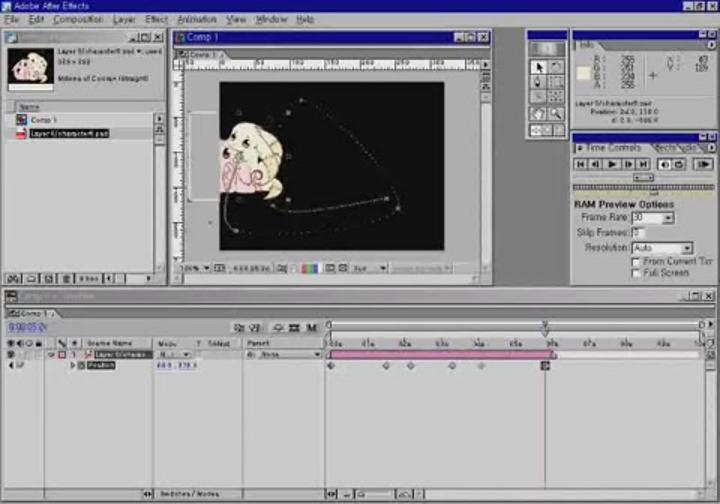The height and width of the screenshot is (504, 720).
Task: Step forward one frame in Time Controls
Action: pyautogui.click(x=628, y=164)
